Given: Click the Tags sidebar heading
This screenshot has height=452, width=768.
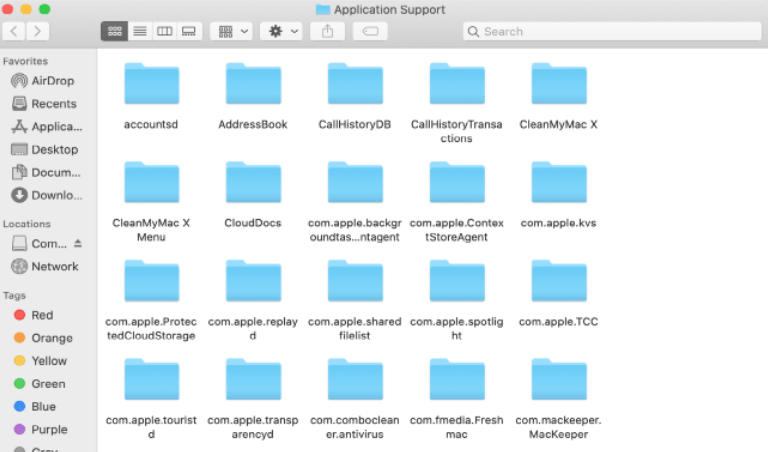Looking at the screenshot, I should tap(14, 296).
